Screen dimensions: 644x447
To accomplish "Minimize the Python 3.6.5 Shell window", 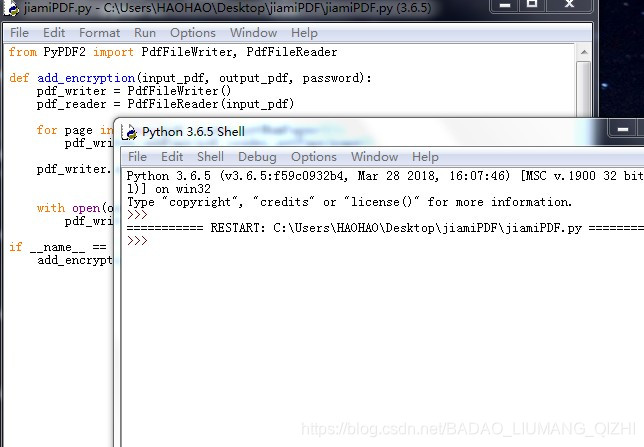I will [x=623, y=129].
